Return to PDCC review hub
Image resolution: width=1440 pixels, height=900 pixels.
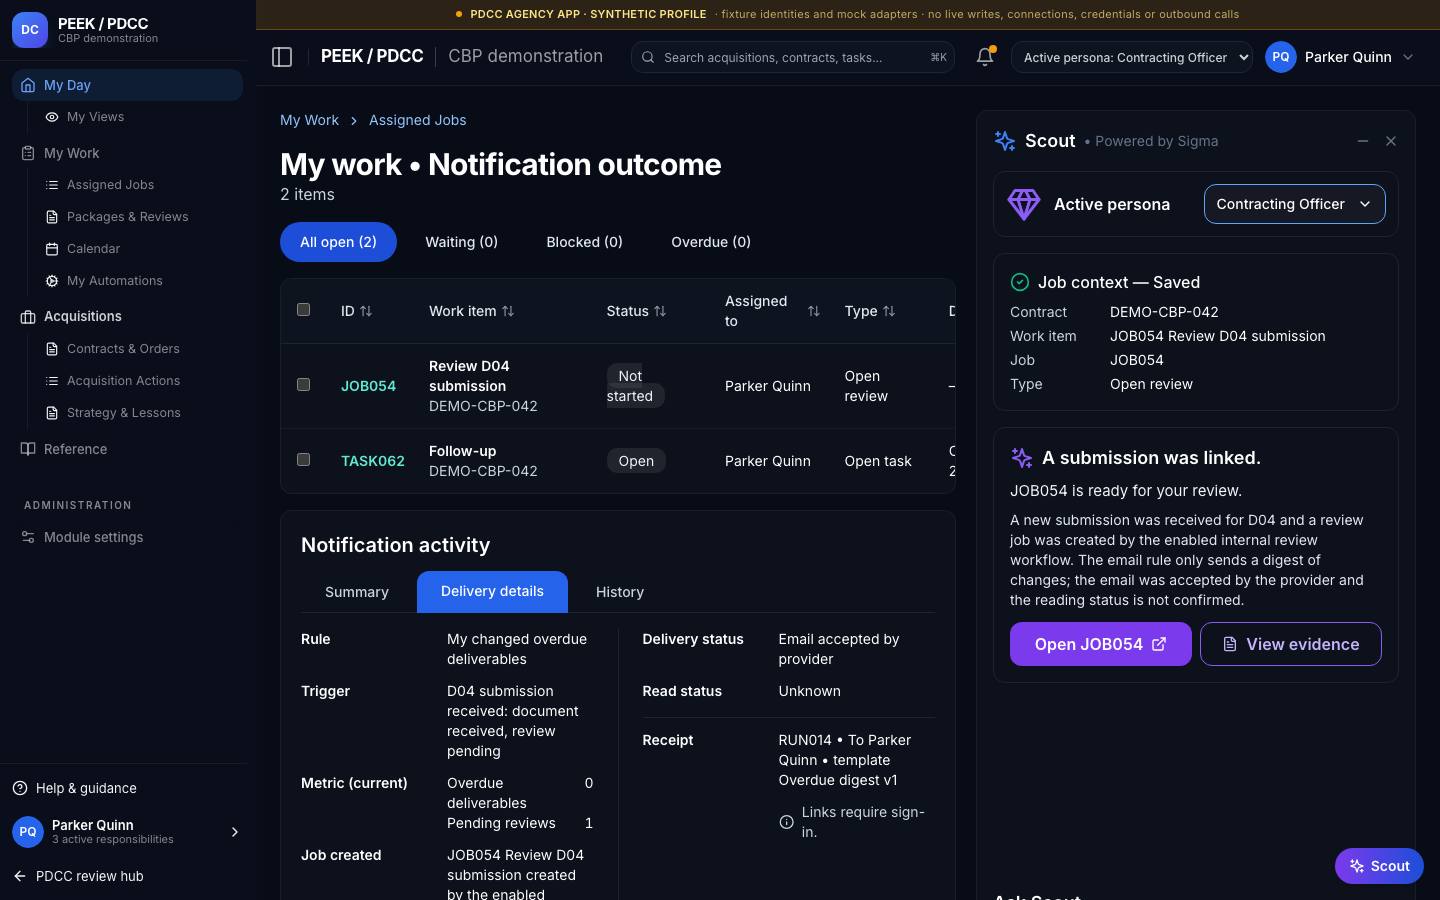click(79, 876)
